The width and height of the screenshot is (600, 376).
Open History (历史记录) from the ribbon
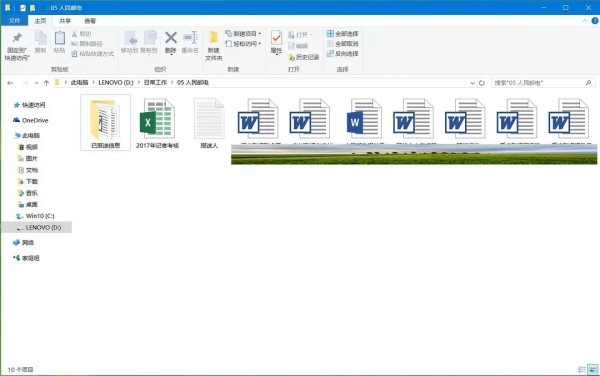point(304,57)
